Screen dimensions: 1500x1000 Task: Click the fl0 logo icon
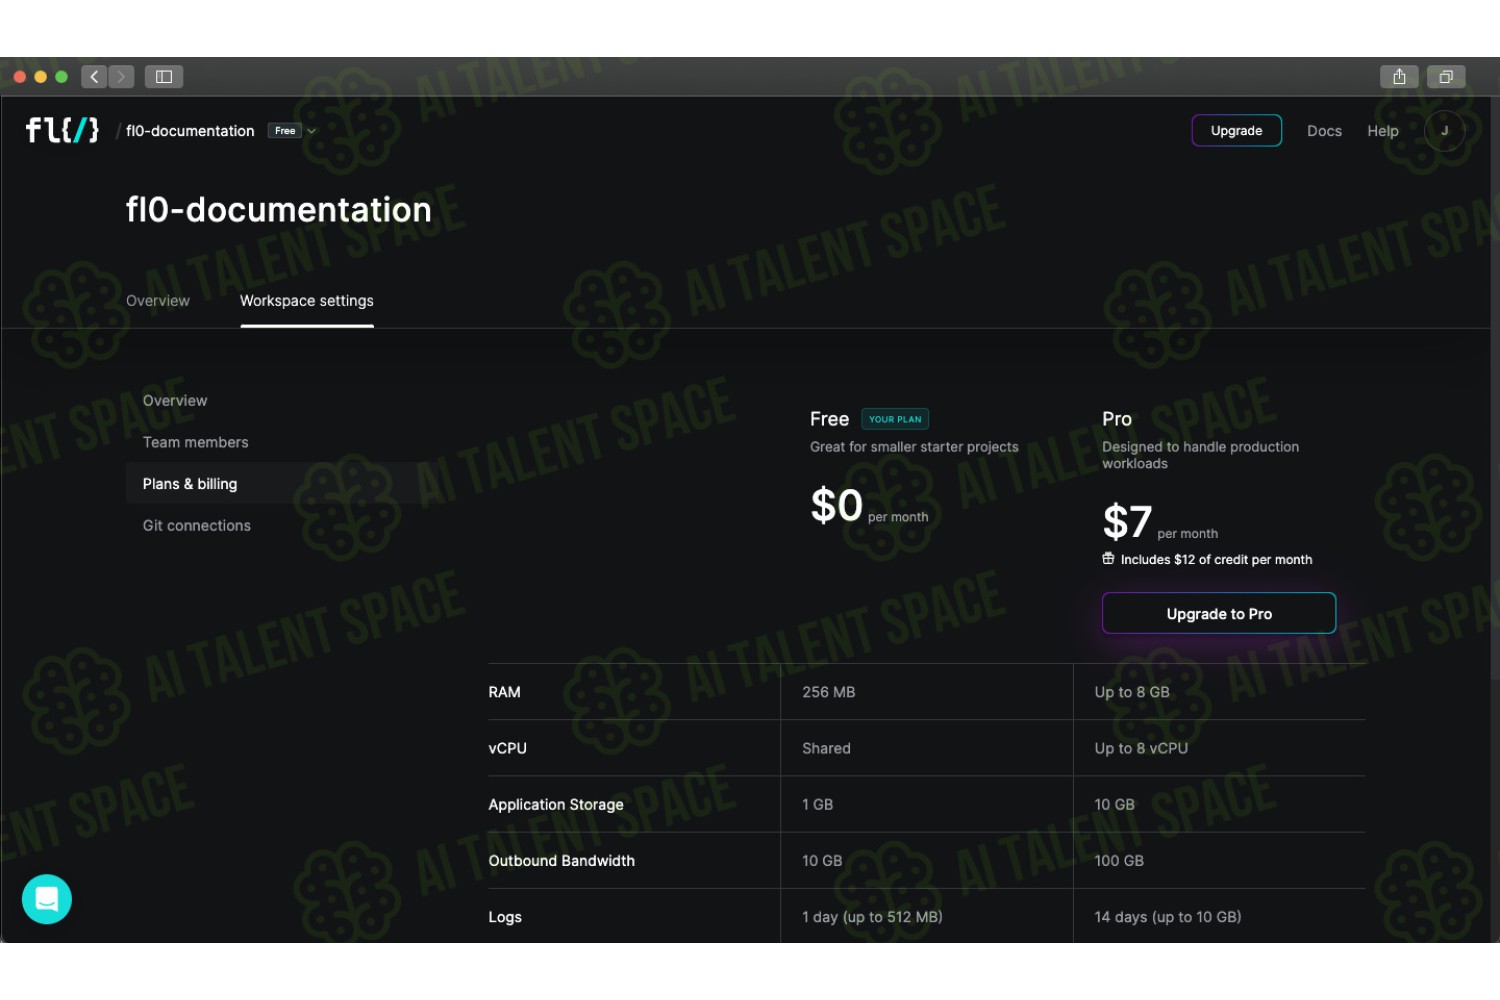click(62, 130)
